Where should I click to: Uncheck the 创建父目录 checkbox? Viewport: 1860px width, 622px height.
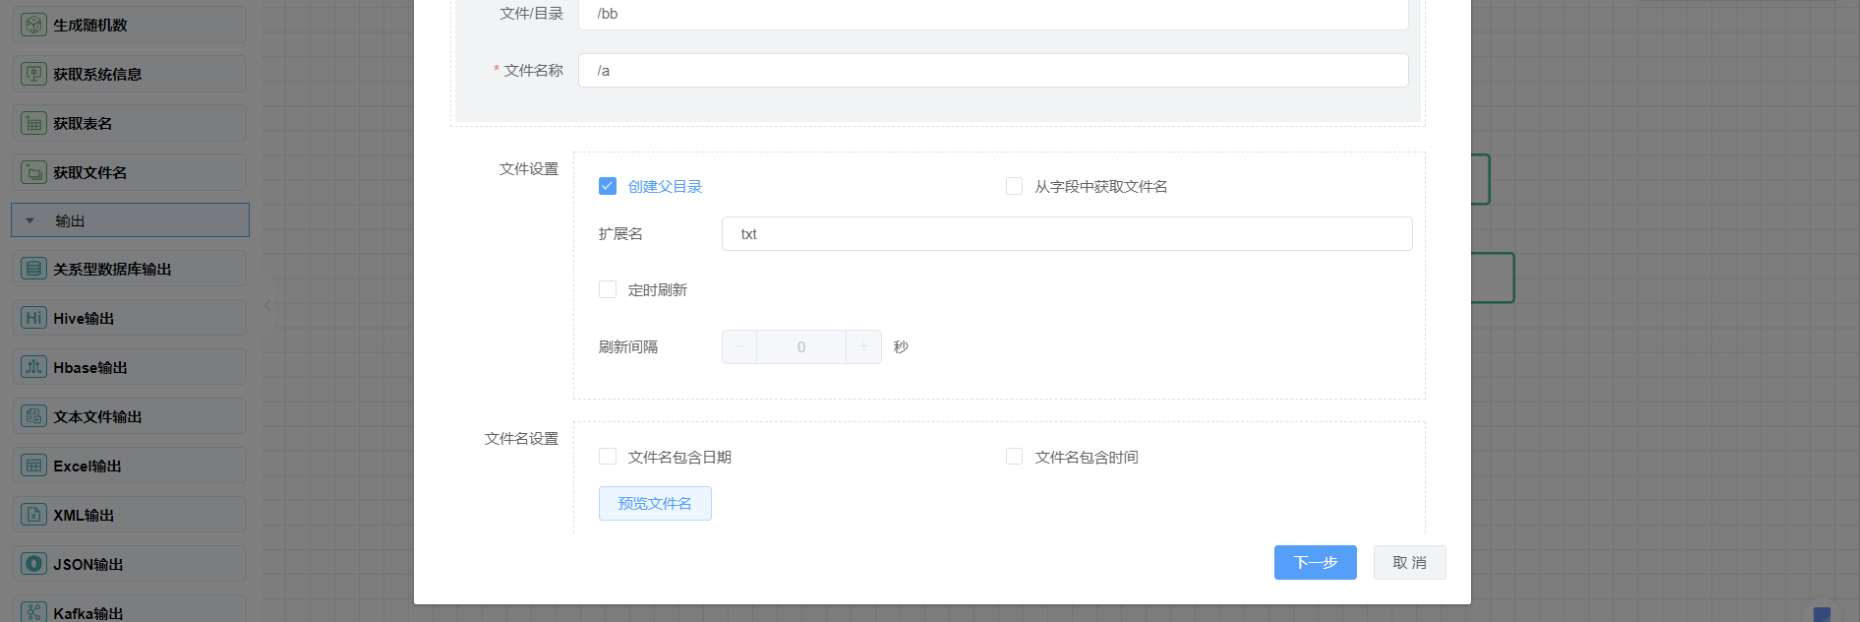coord(607,186)
